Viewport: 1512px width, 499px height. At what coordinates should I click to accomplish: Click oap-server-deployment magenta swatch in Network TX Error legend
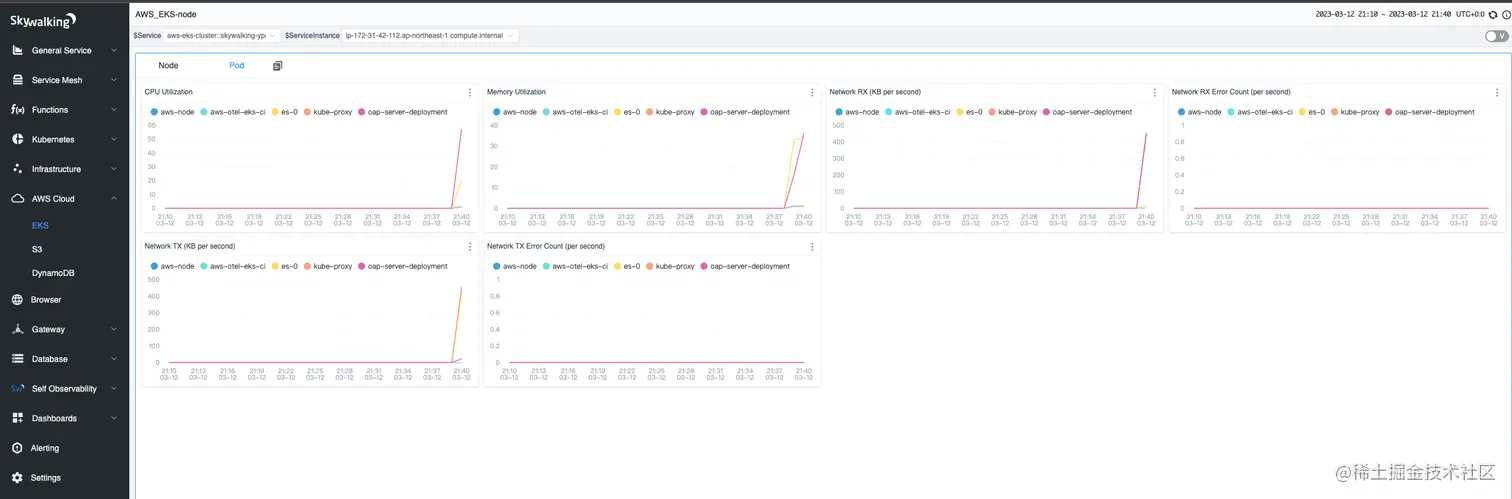point(704,266)
